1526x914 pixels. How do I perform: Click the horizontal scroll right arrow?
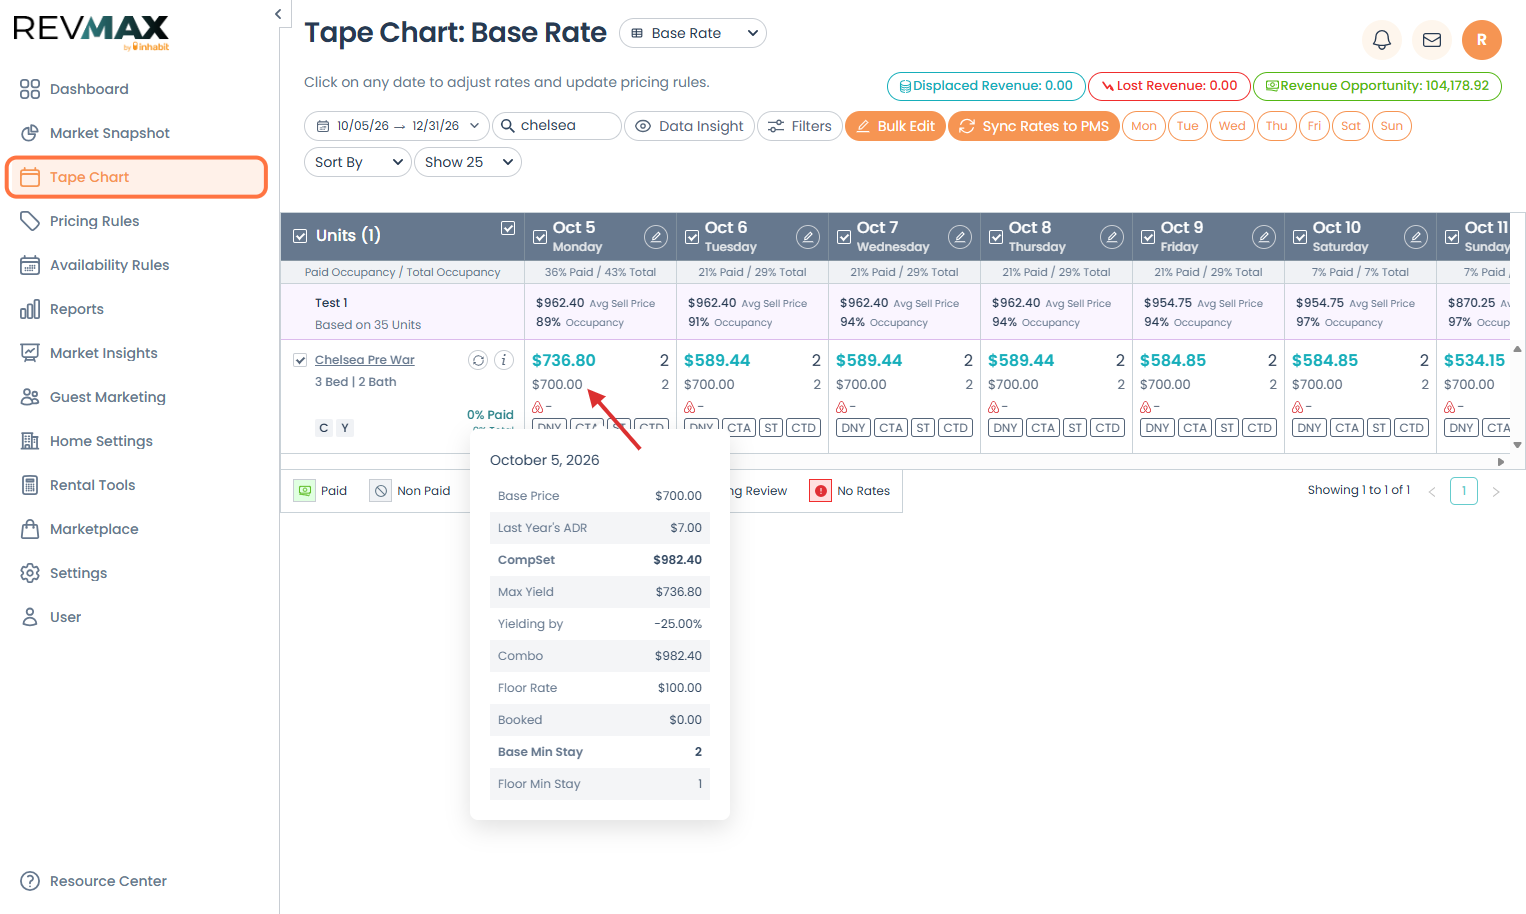pyautogui.click(x=1500, y=462)
